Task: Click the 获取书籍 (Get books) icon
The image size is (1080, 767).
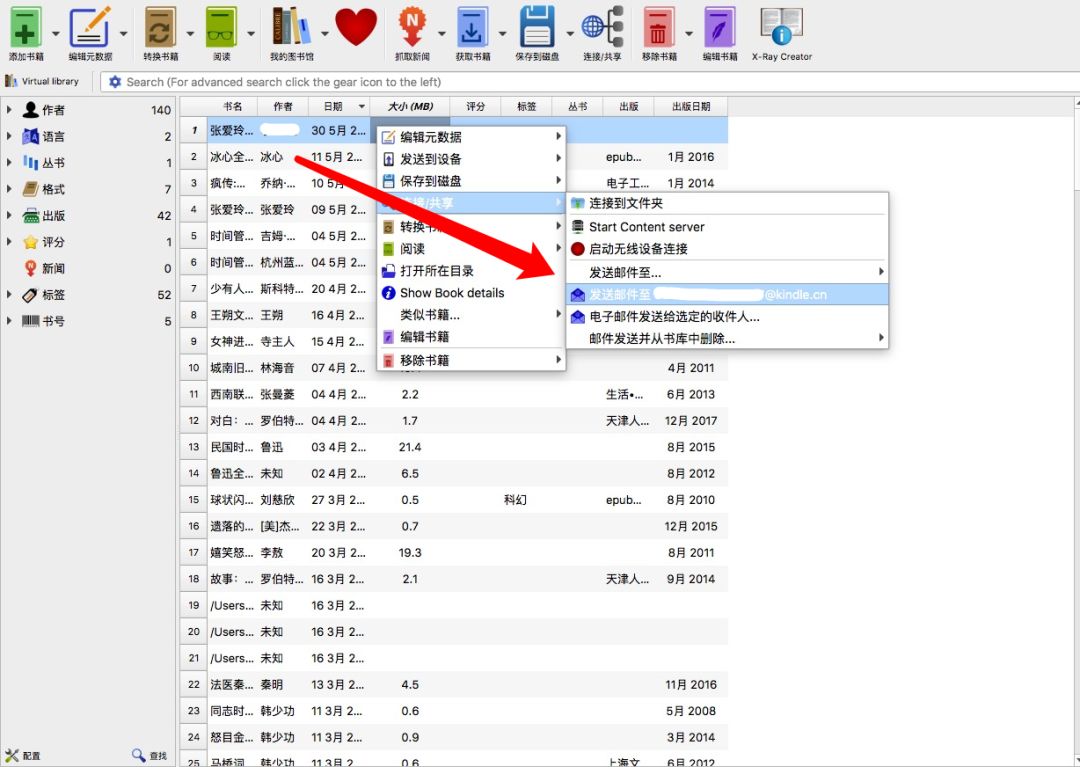Action: click(472, 30)
